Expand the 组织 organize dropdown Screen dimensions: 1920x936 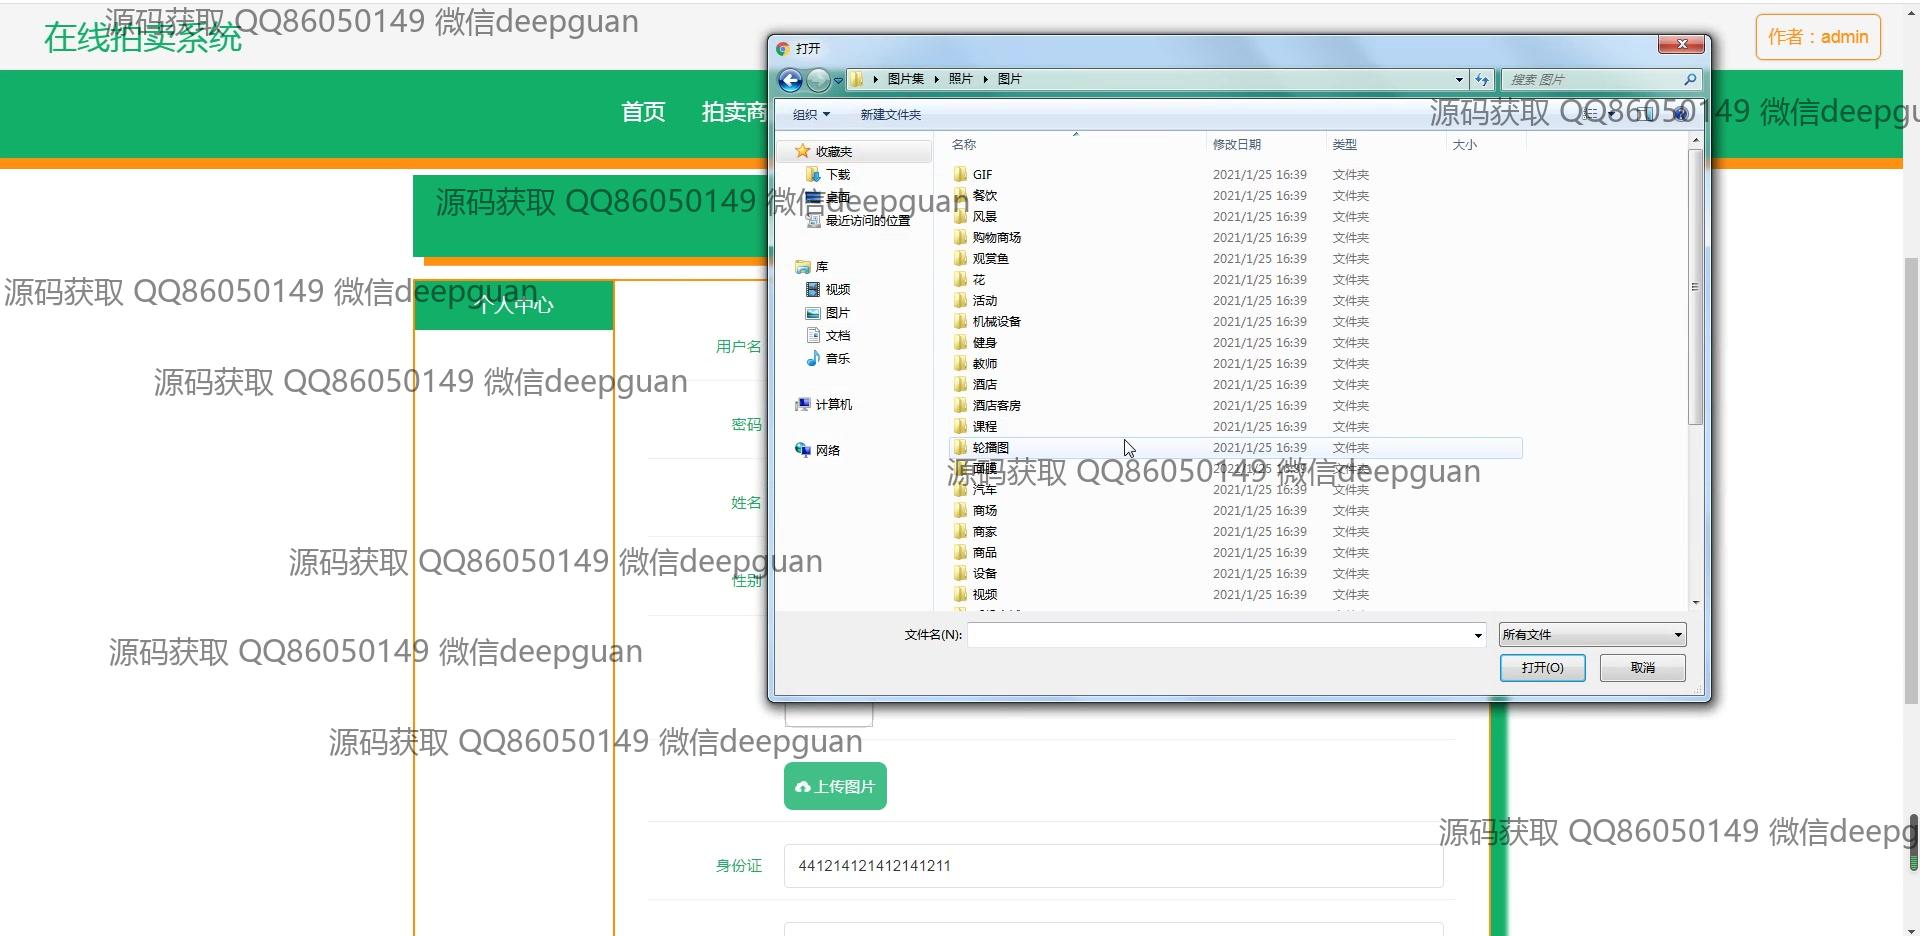(x=811, y=115)
